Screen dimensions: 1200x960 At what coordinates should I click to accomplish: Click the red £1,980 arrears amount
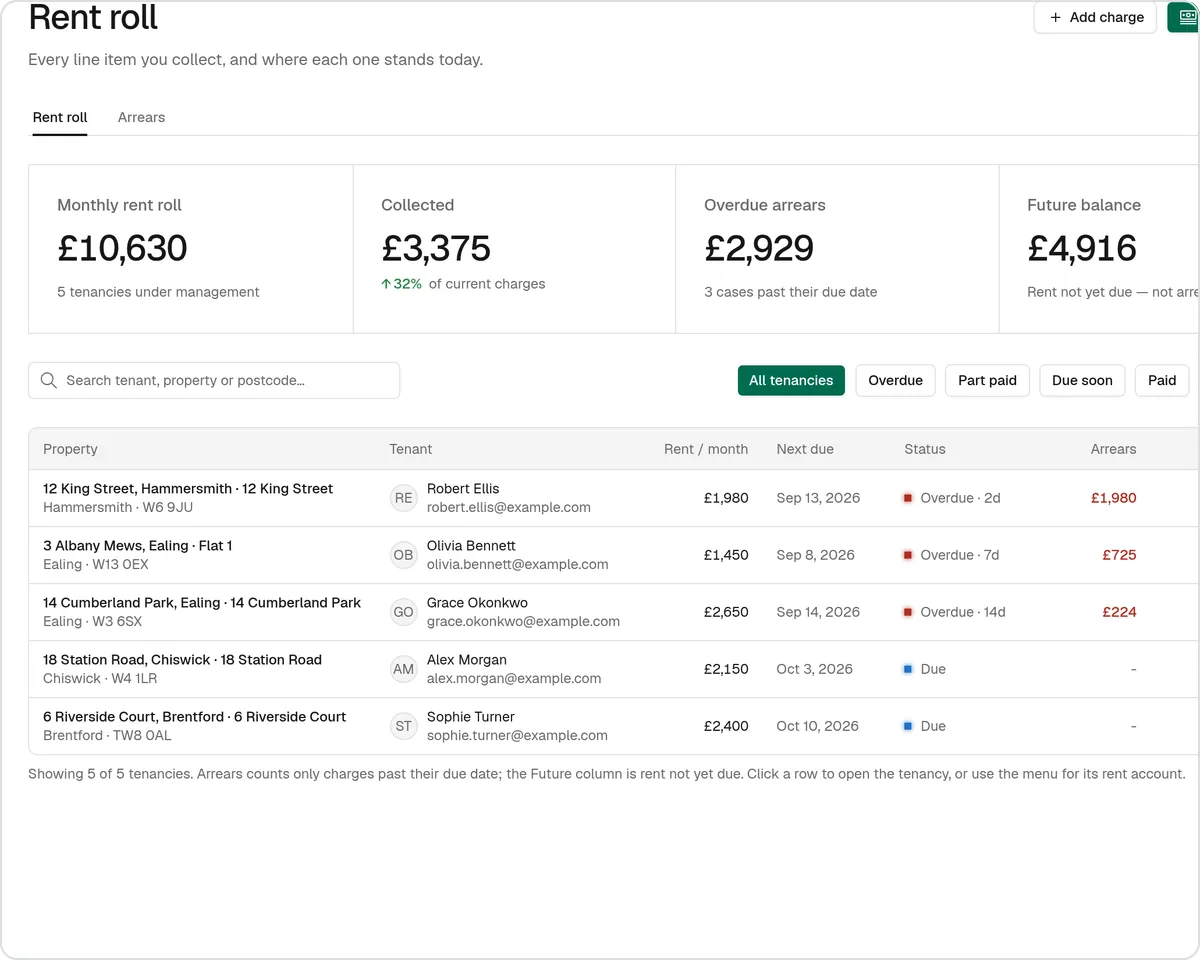coord(1113,498)
